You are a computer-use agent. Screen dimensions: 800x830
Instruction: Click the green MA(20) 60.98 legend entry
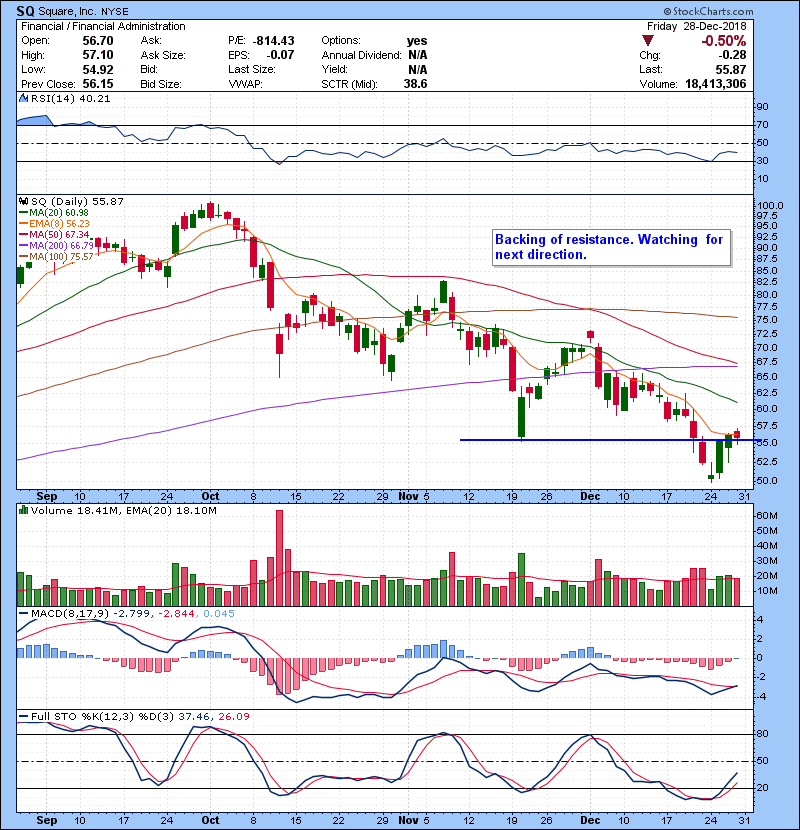coord(54,212)
